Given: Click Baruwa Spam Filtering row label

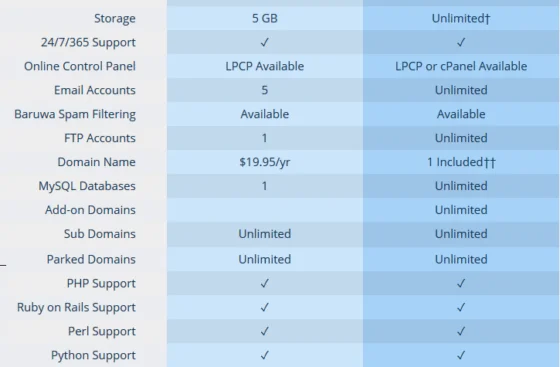Looking at the screenshot, I should click(x=75, y=114).
